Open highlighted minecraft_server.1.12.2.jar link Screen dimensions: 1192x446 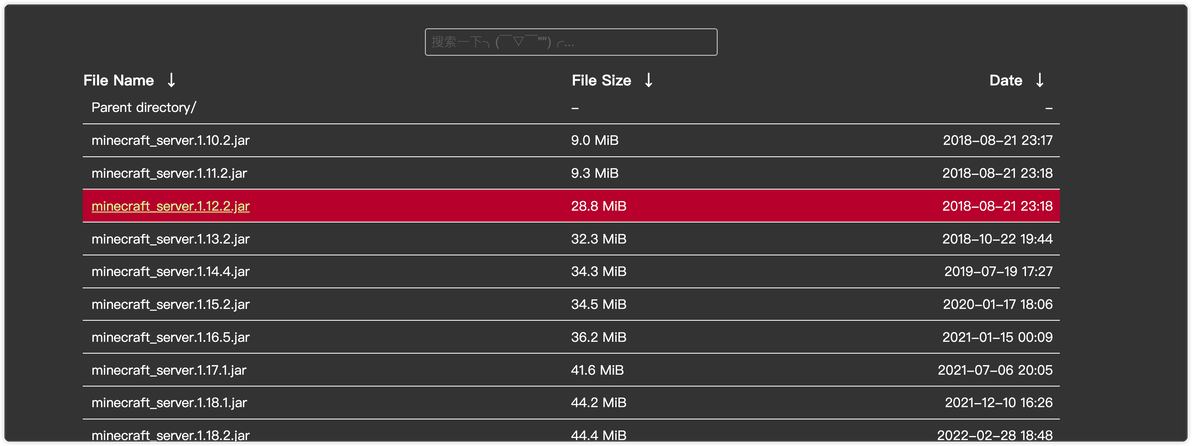pos(170,206)
